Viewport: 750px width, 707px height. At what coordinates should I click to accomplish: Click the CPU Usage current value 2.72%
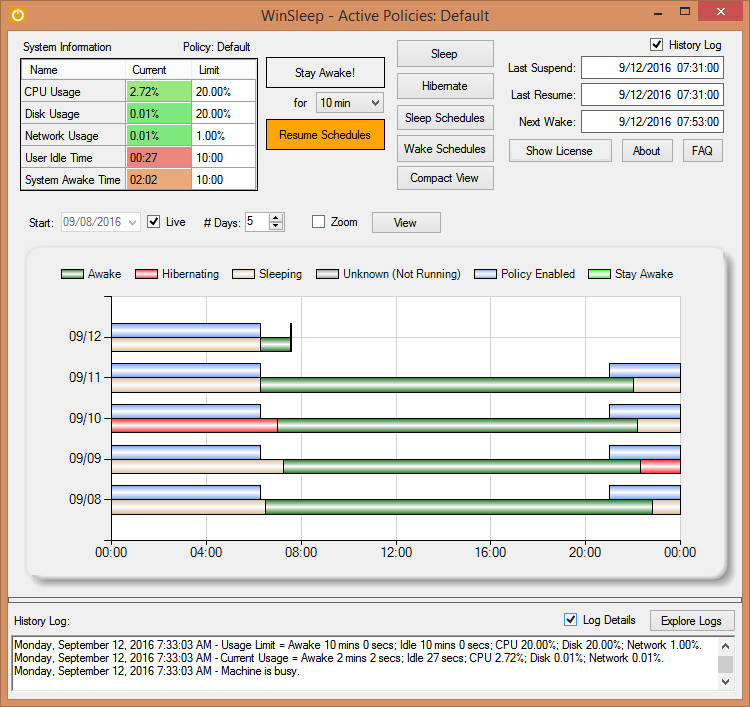[159, 91]
